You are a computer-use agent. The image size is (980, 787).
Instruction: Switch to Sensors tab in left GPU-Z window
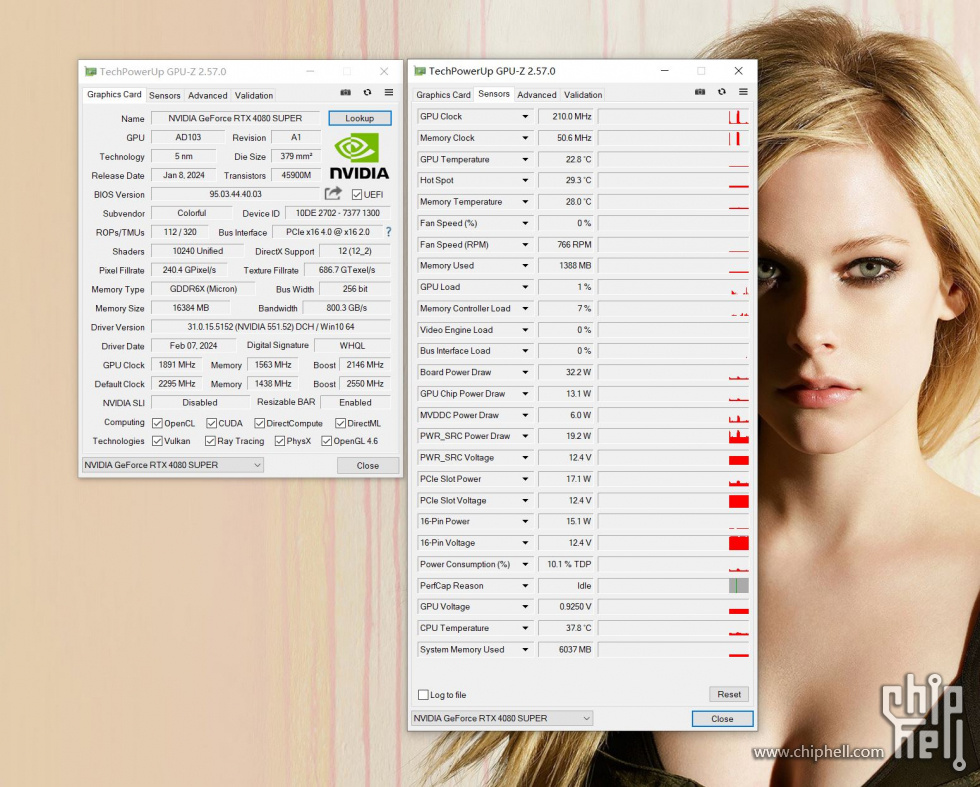(164, 96)
